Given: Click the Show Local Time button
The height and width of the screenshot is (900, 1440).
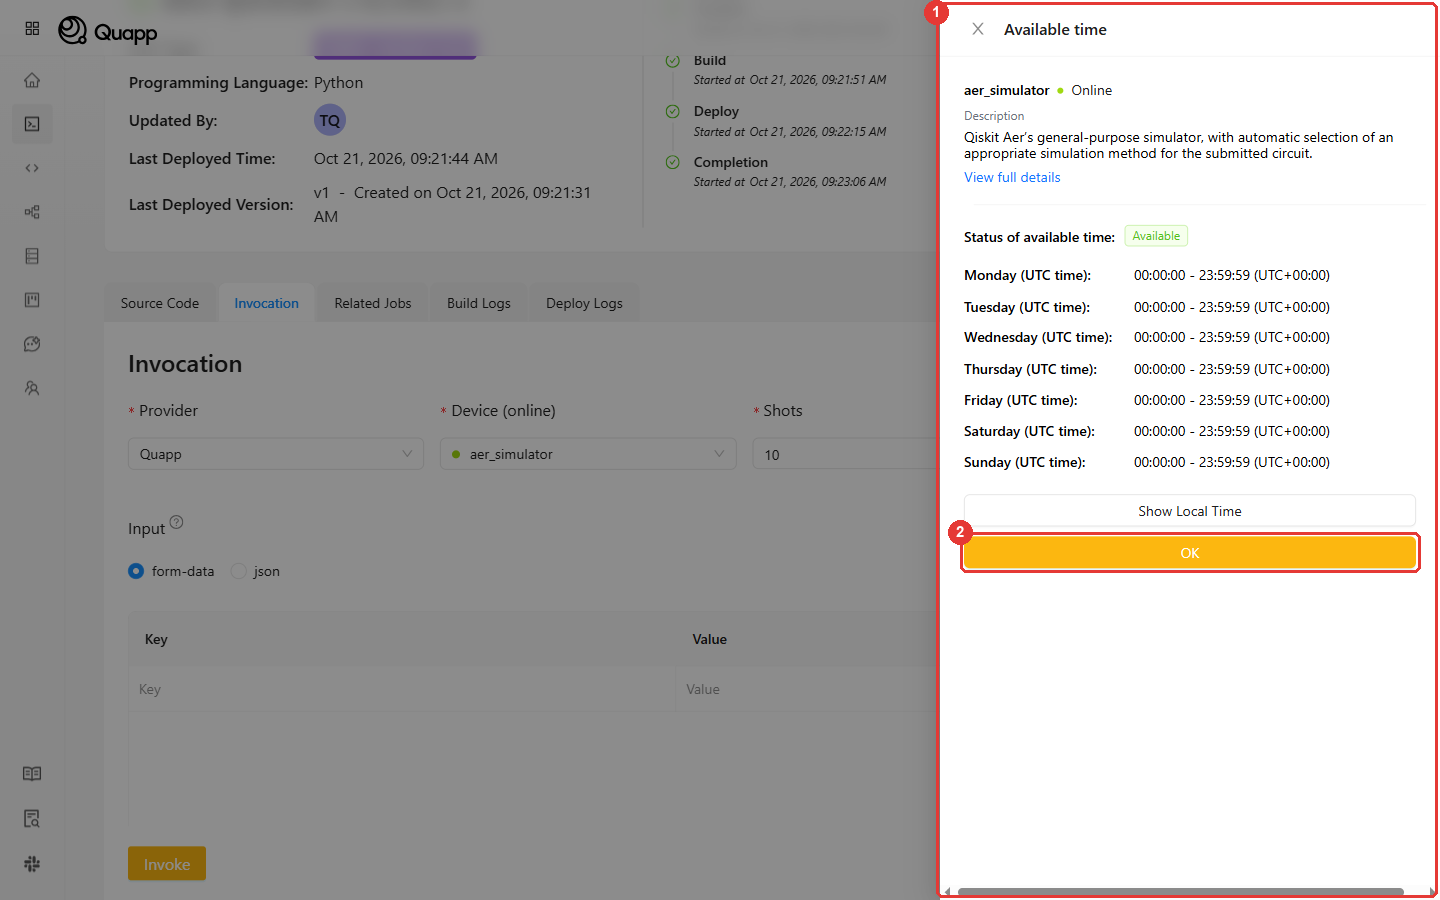Looking at the screenshot, I should [x=1190, y=511].
